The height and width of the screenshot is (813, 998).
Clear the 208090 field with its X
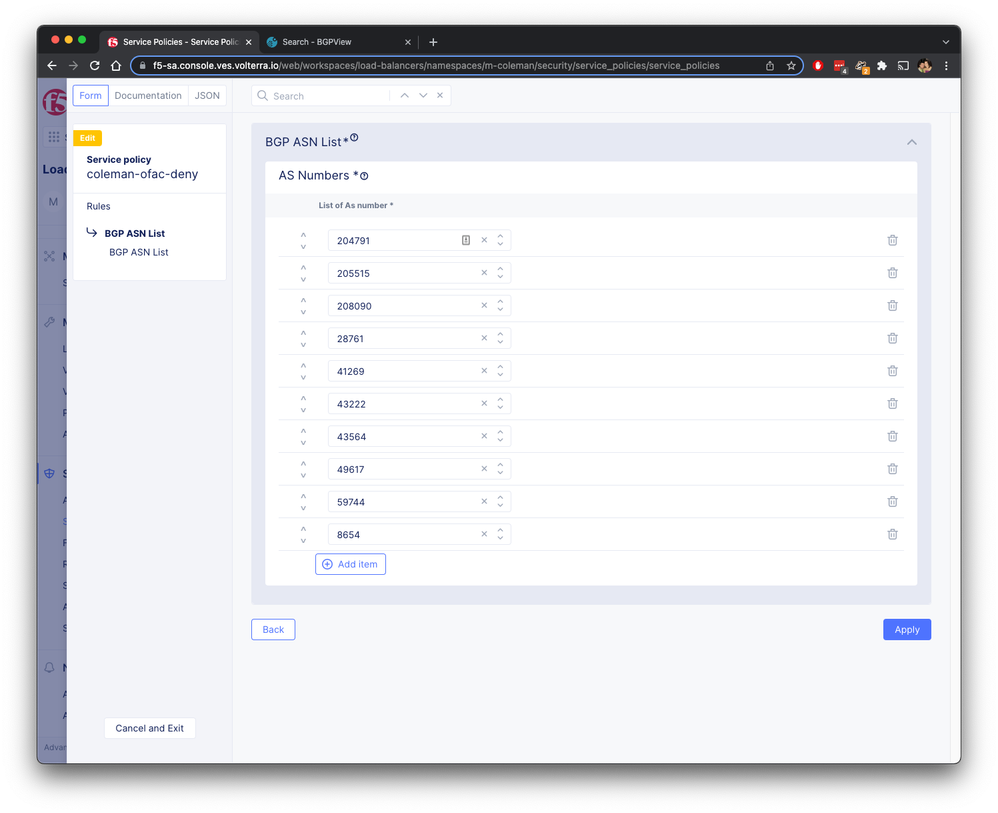point(484,306)
